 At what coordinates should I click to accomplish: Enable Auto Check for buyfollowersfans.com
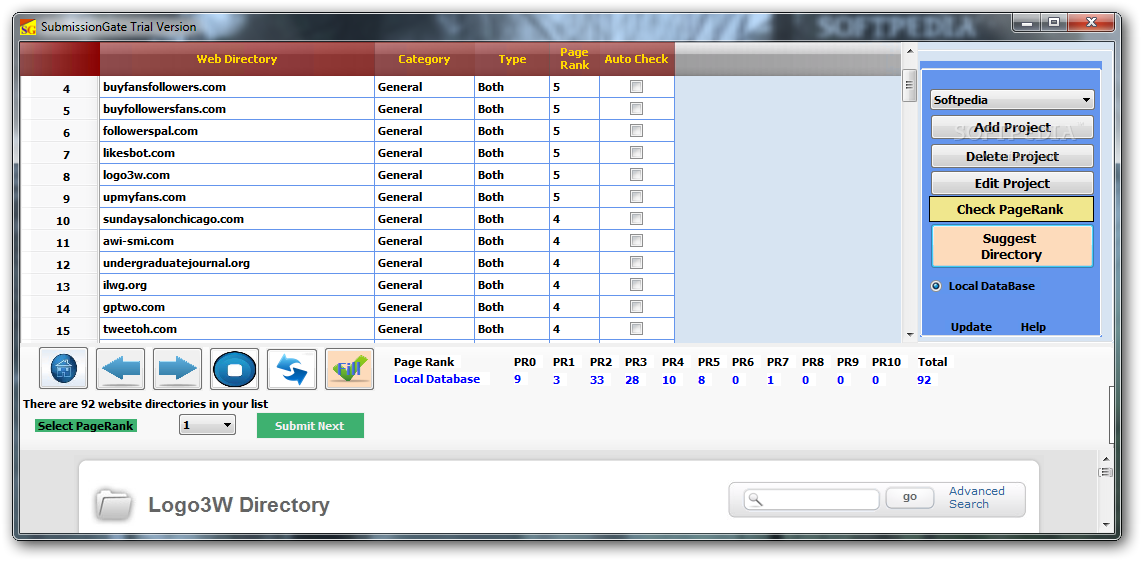coord(637,109)
